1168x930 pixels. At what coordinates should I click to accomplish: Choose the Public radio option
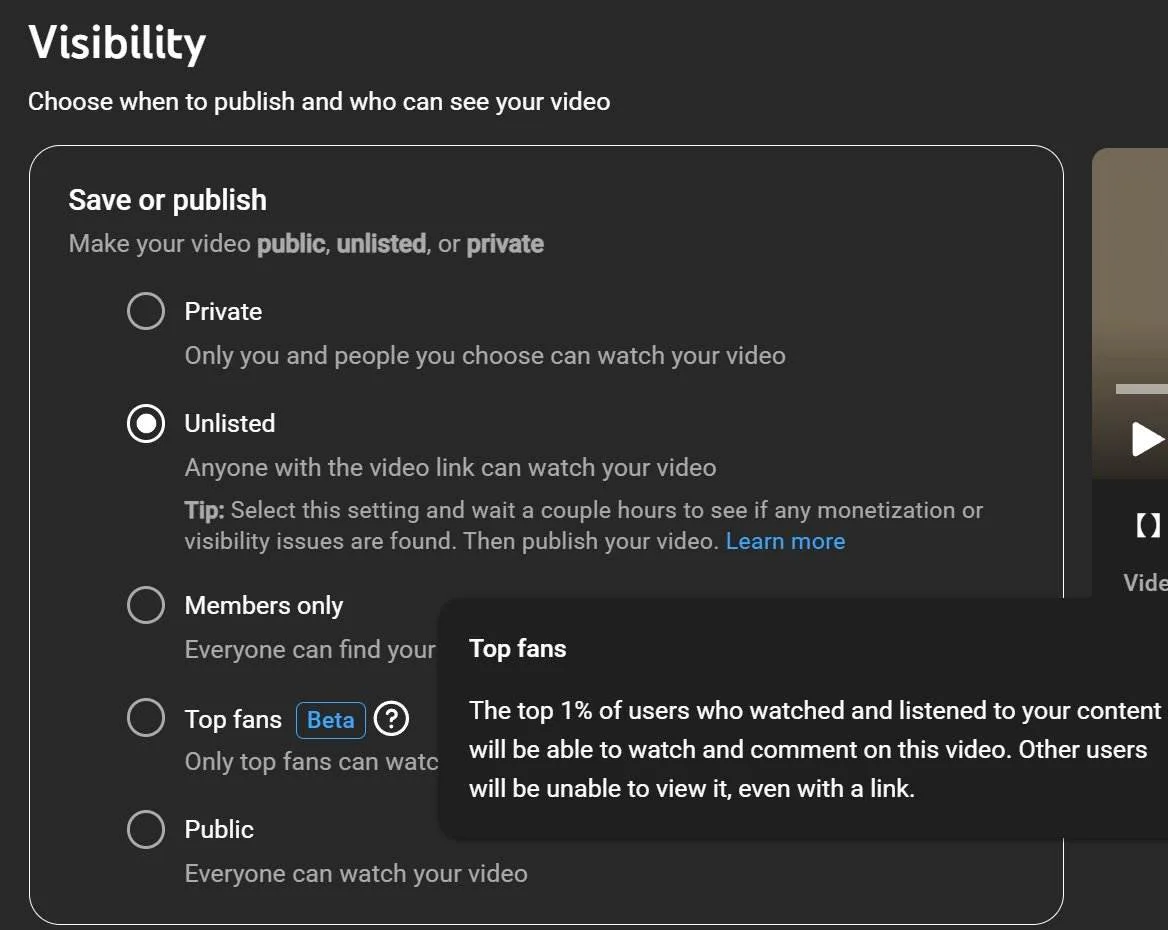[146, 829]
